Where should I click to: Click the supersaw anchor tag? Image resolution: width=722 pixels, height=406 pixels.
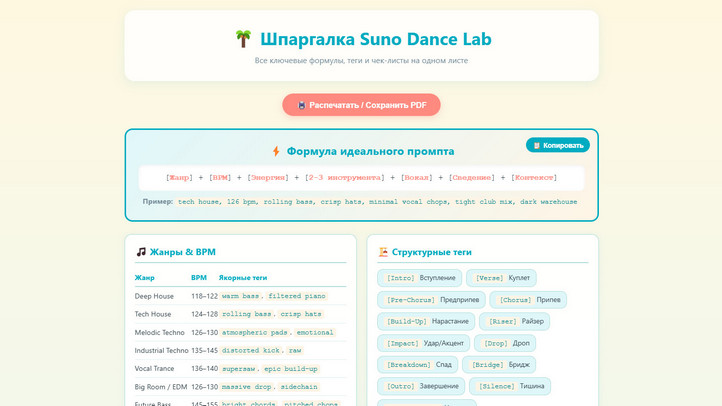coord(239,369)
